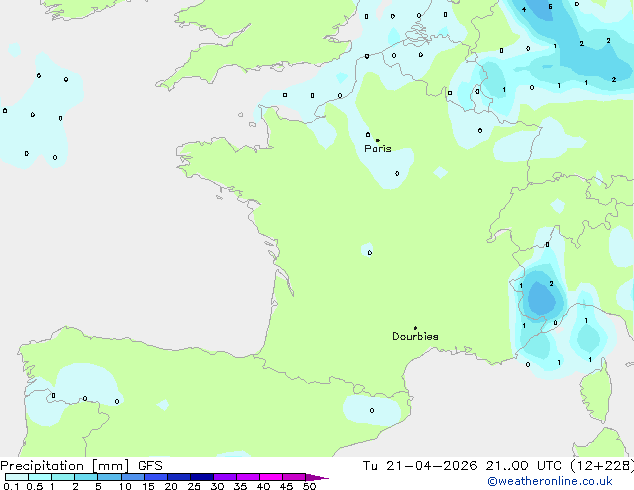Pick the 15–20 mm legend swatch
Viewport: 634px width, 490px height.
(x=156, y=477)
